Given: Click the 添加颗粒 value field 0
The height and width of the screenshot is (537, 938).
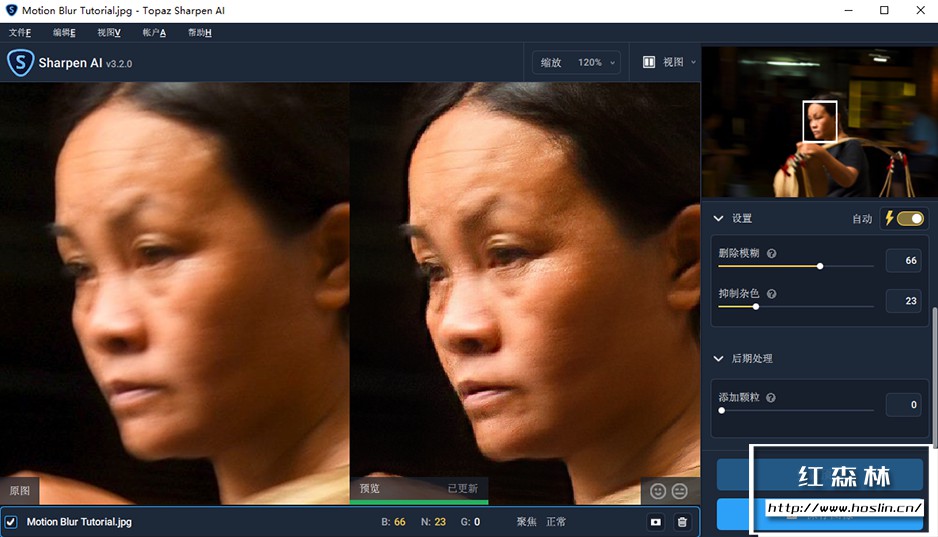Looking at the screenshot, I should [903, 405].
